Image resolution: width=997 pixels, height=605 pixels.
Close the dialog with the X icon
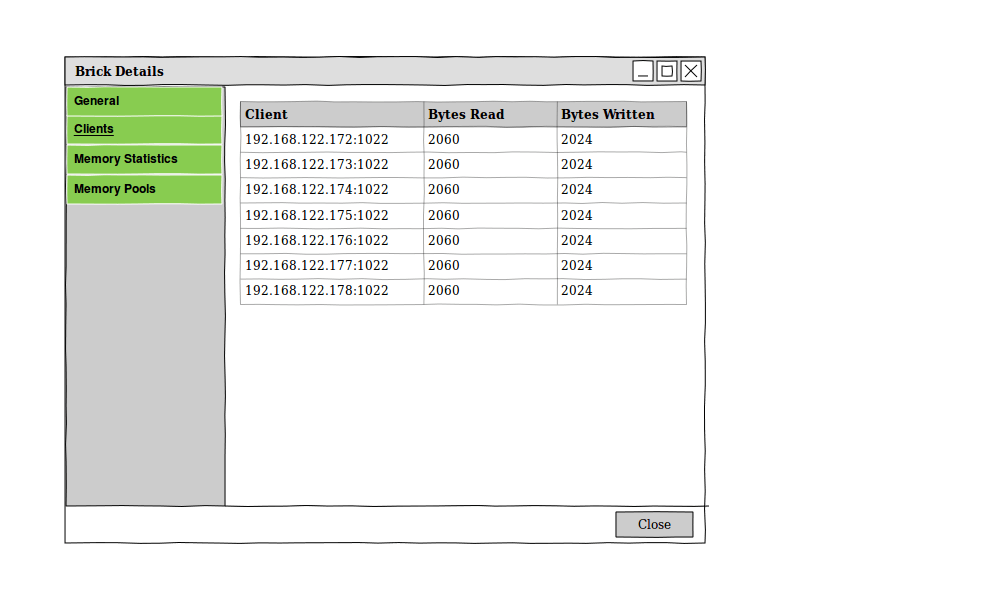coord(691,71)
